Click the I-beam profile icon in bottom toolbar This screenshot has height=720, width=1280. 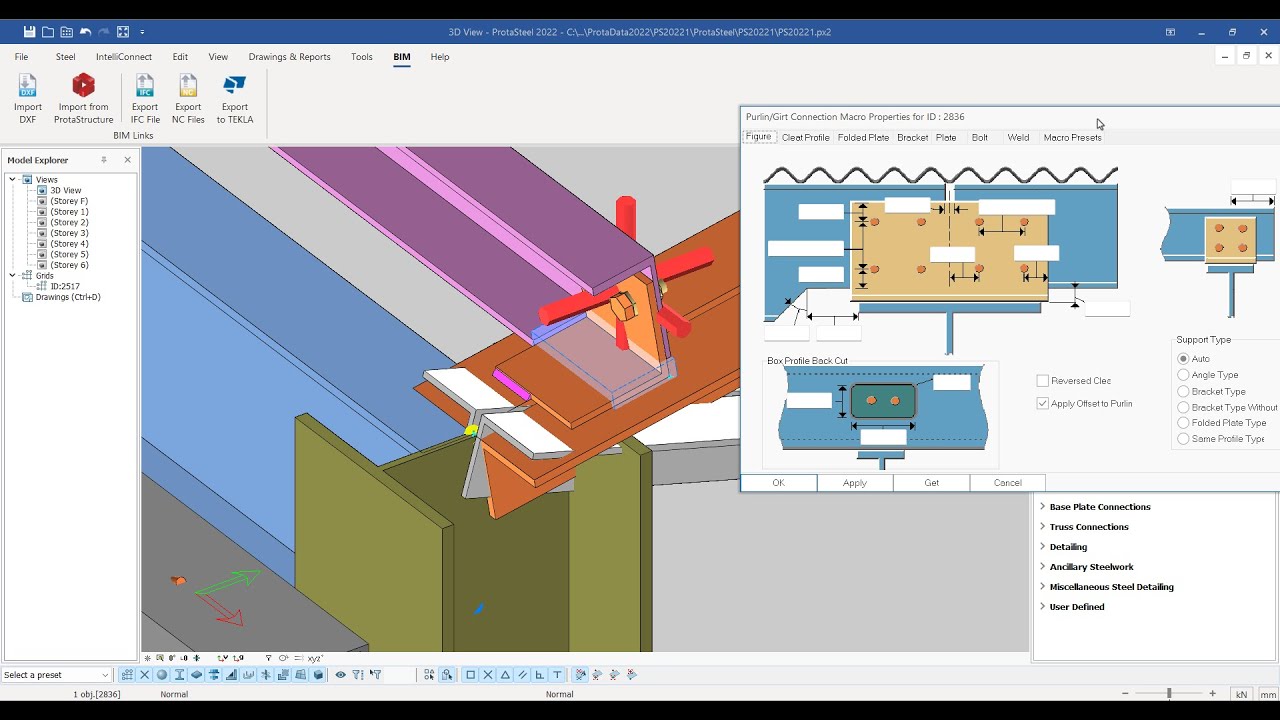179,675
